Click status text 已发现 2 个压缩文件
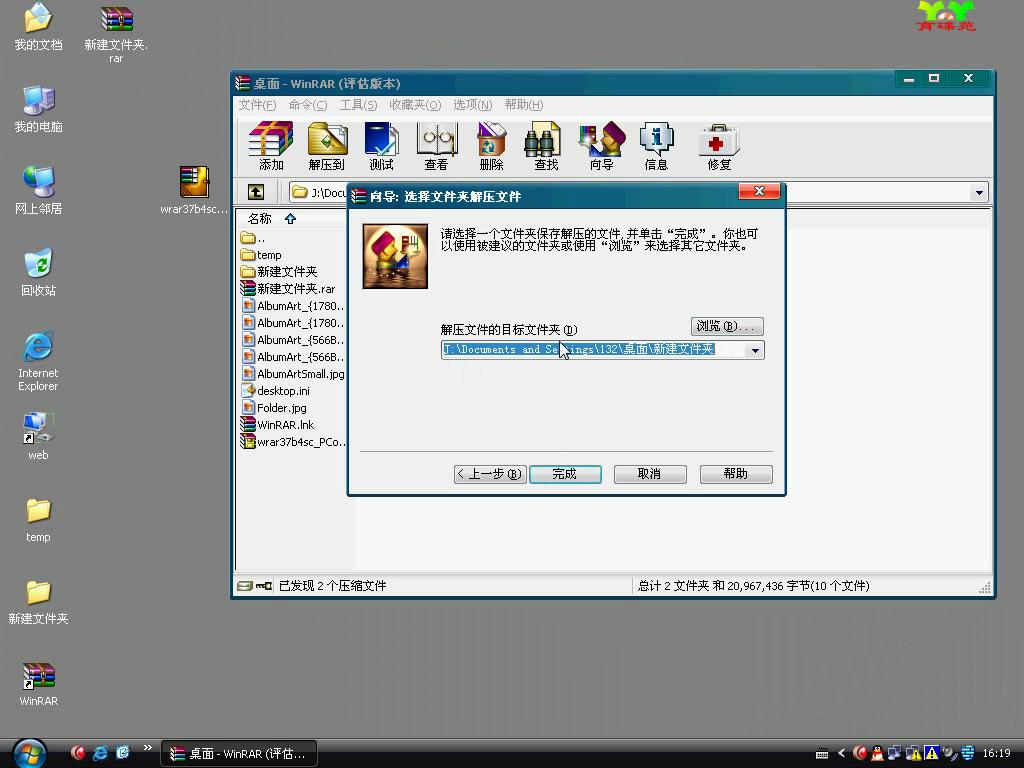This screenshot has width=1024, height=768. pyautogui.click(x=332, y=586)
